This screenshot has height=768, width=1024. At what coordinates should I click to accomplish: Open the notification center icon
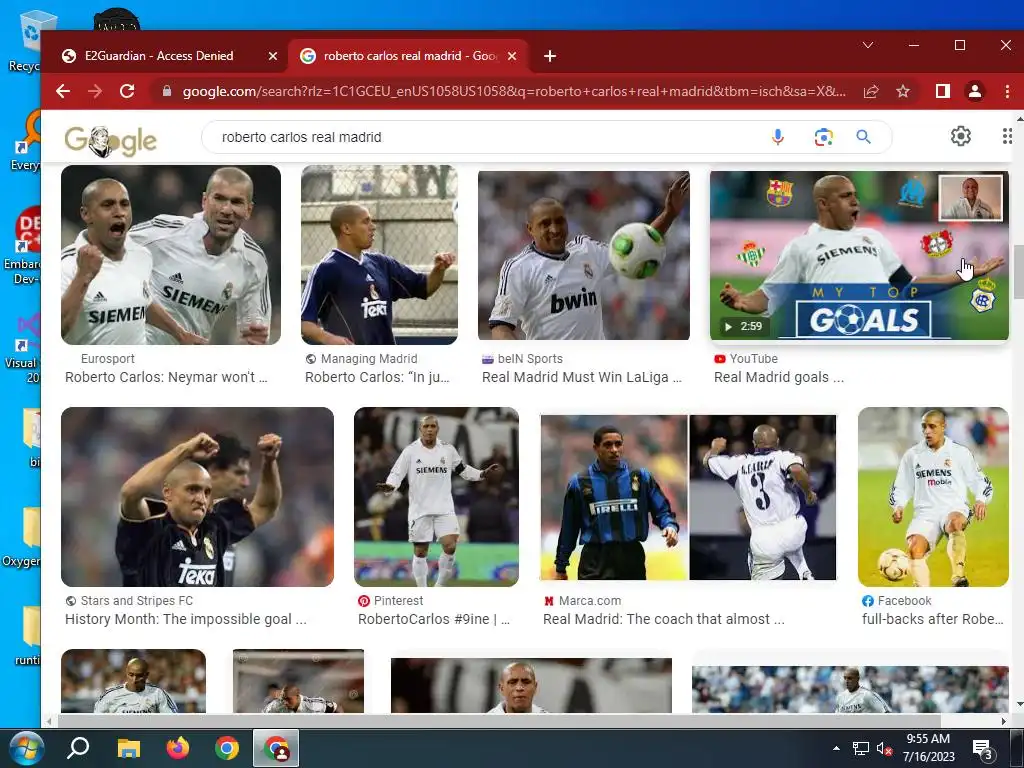click(x=983, y=749)
